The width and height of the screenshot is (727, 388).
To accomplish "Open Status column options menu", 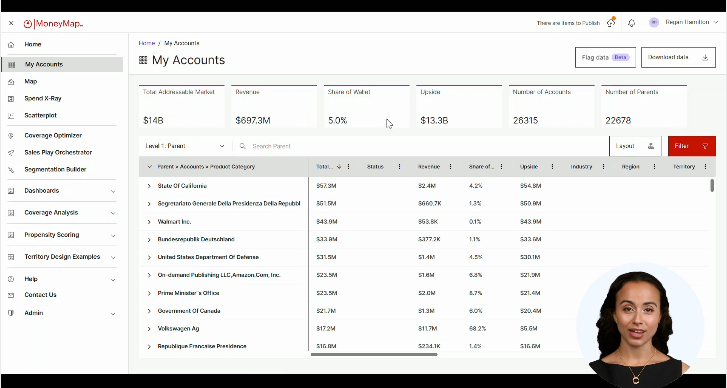I will tap(400, 167).
